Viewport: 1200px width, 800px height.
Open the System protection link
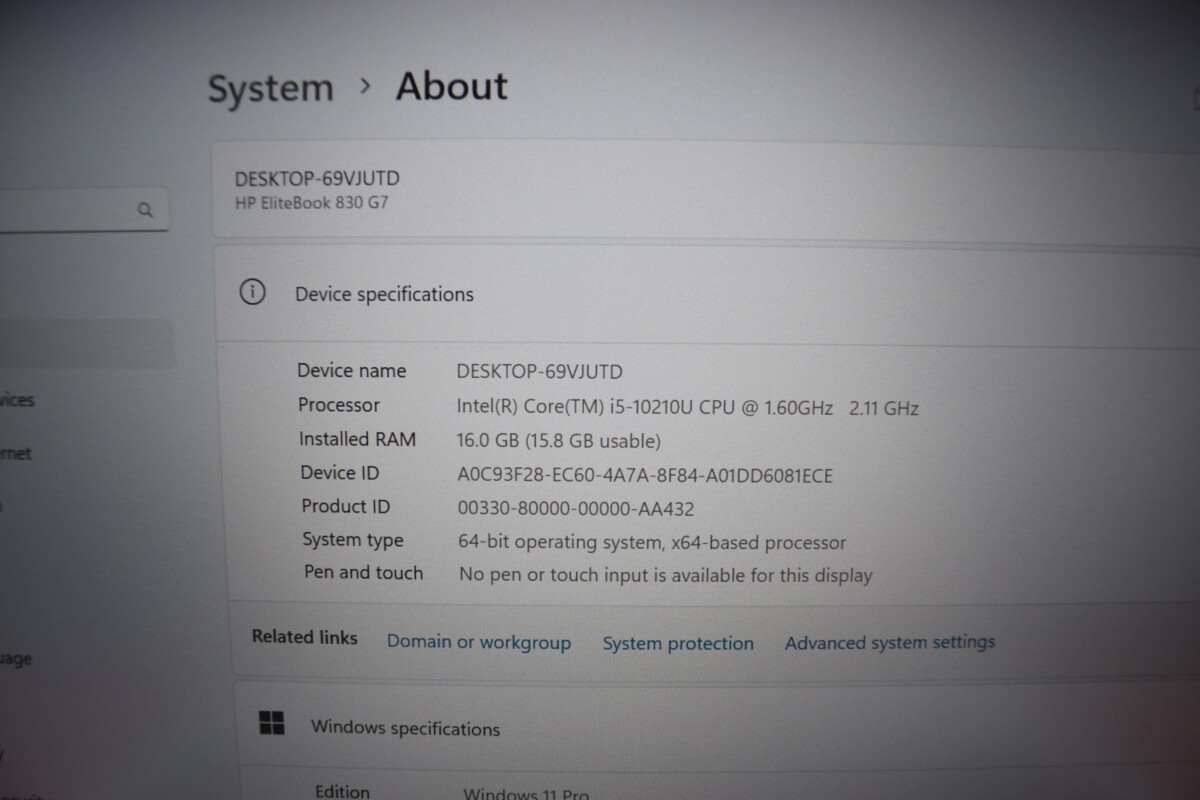coord(678,644)
